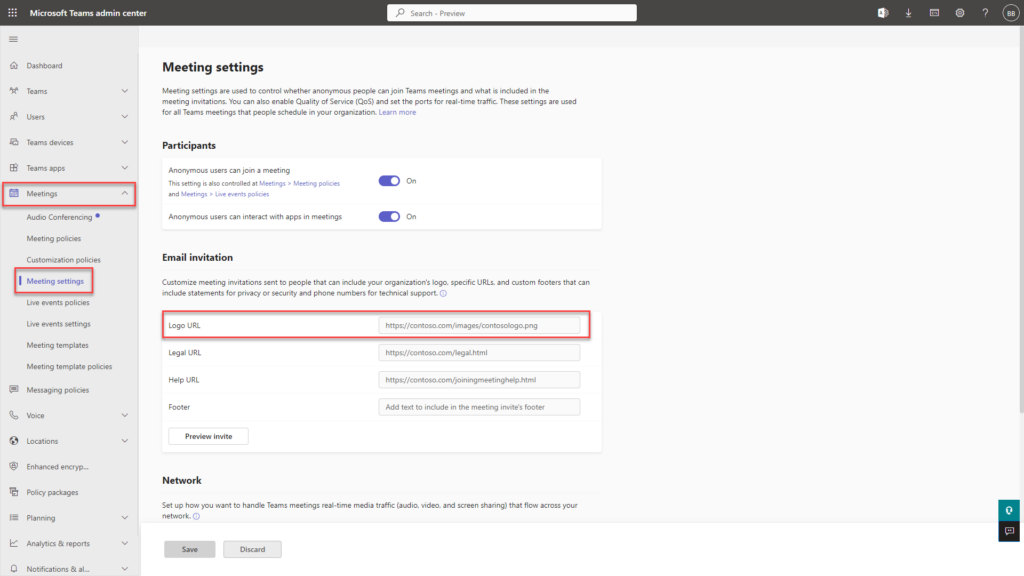Expand the Planning navigation chevron
The width and height of the screenshot is (1024, 576).
125,517
